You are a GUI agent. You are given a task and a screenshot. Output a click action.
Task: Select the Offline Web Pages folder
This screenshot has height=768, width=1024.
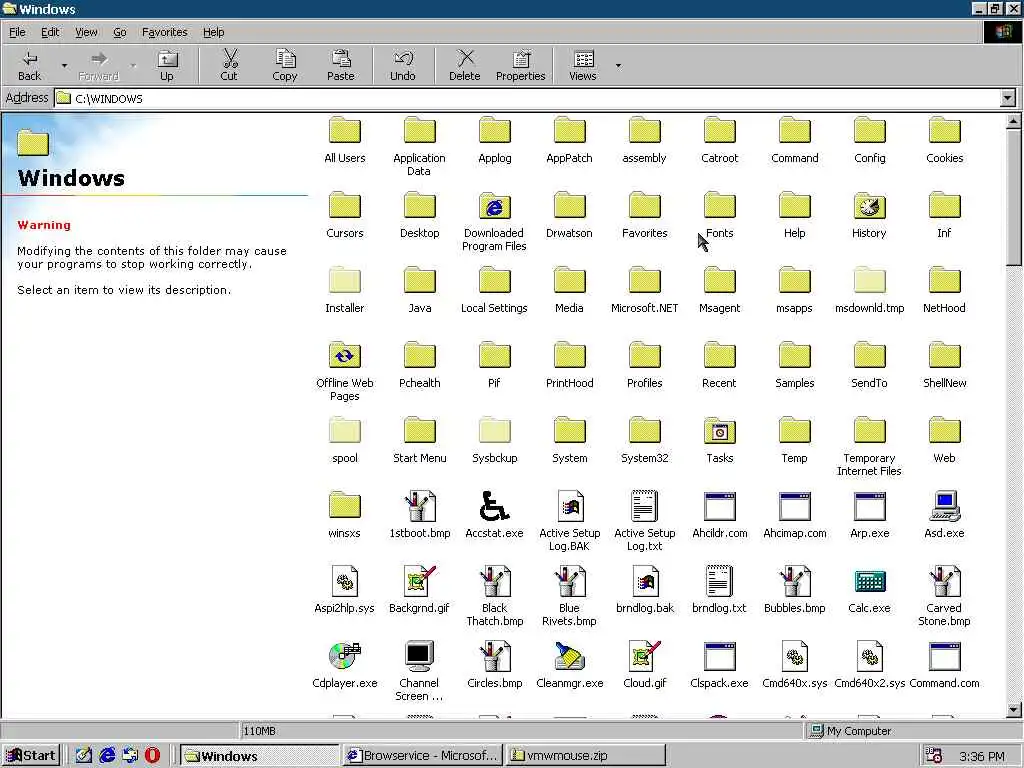click(344, 372)
